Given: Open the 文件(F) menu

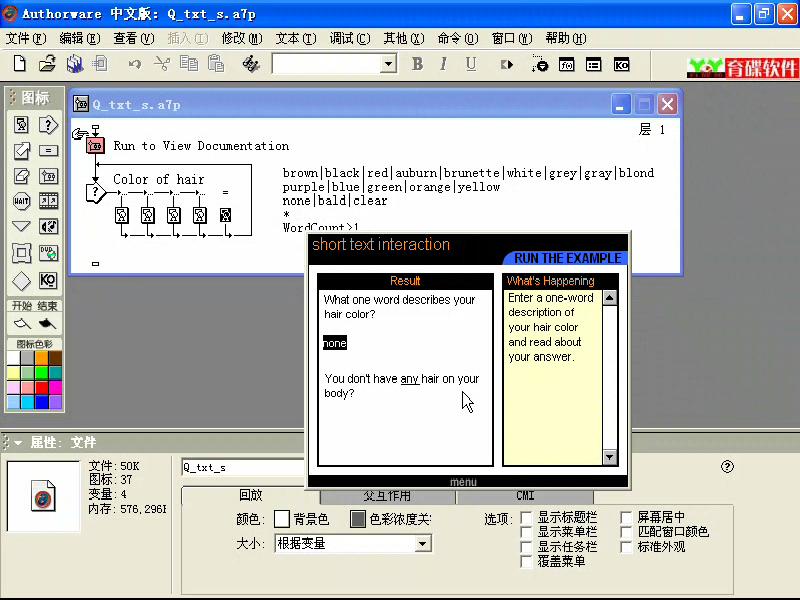Looking at the screenshot, I should click(26, 38).
